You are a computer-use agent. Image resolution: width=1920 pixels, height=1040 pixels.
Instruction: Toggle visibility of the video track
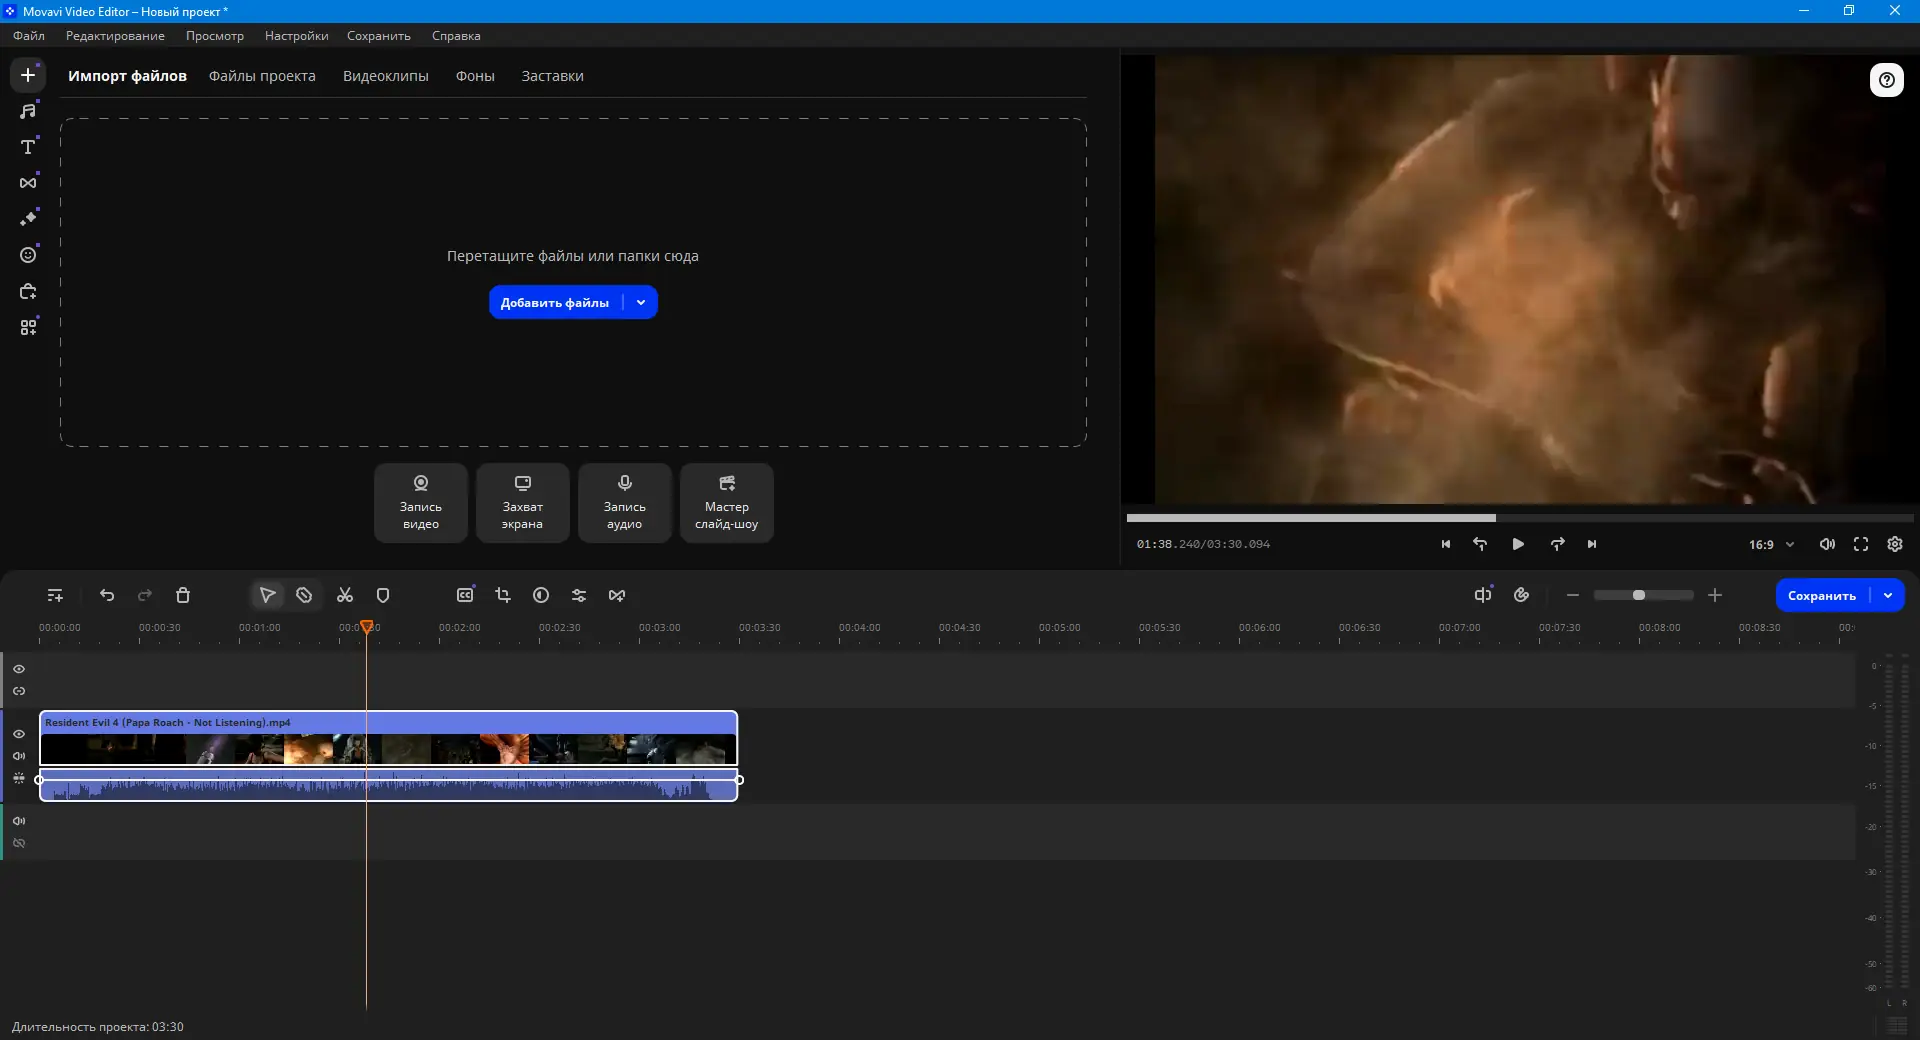19,734
